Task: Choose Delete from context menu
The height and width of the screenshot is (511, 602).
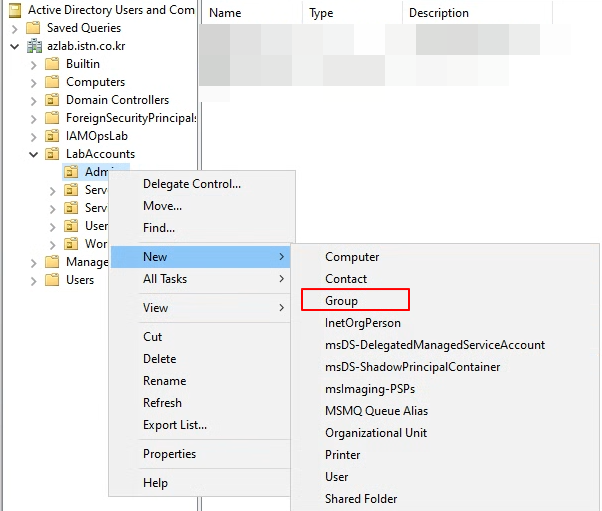Action: (200, 359)
